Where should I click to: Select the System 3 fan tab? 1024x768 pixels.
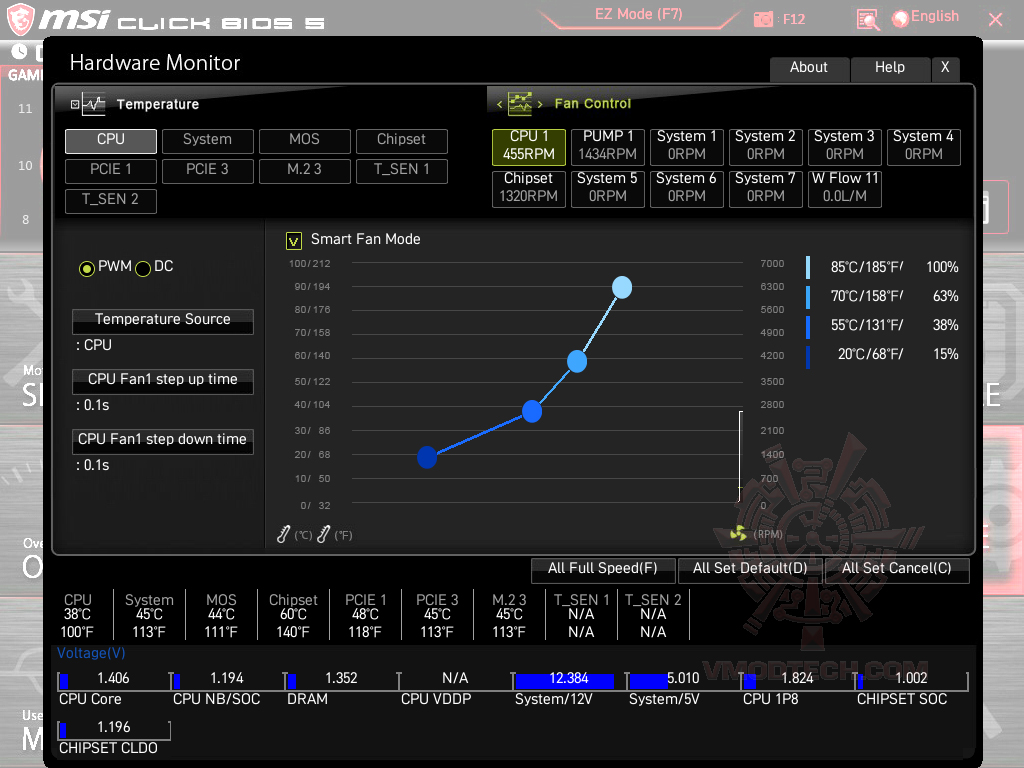[x=844, y=147]
